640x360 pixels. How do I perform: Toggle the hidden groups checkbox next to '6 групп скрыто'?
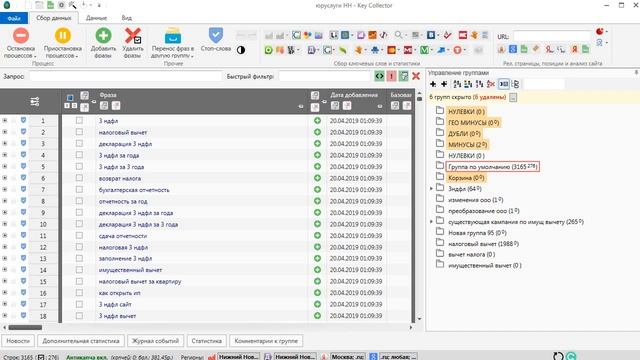point(513,97)
